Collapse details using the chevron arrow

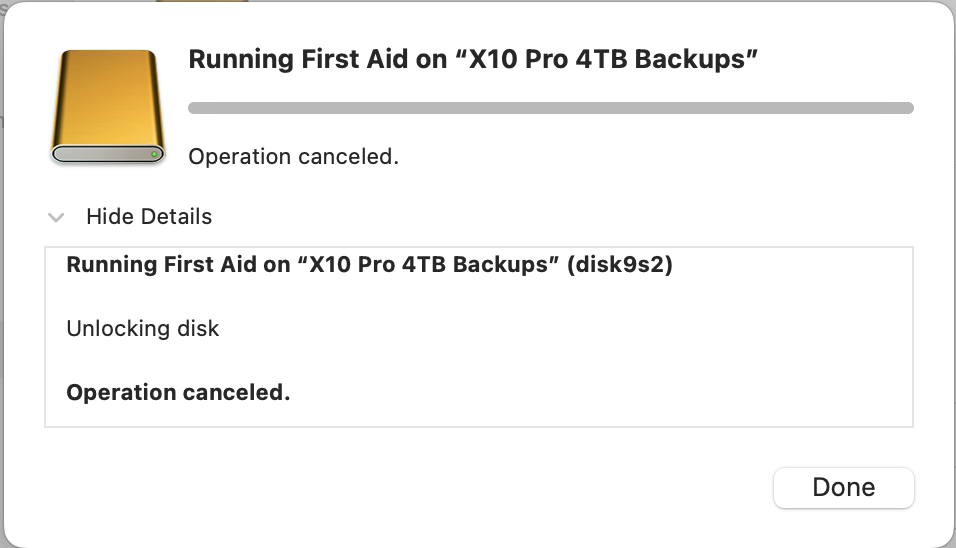click(57, 217)
